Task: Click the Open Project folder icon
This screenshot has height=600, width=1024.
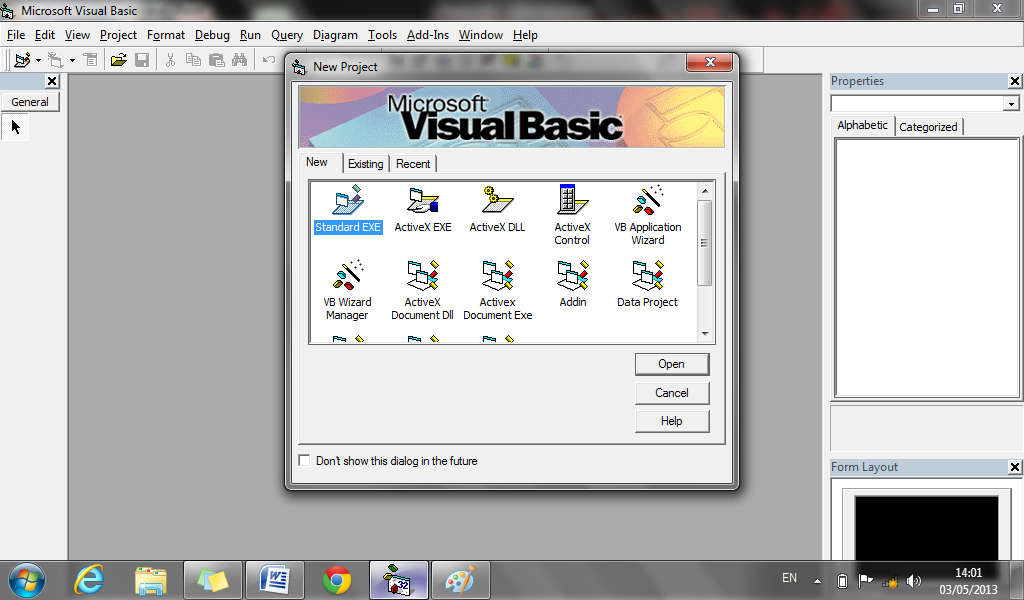Action: (118, 60)
